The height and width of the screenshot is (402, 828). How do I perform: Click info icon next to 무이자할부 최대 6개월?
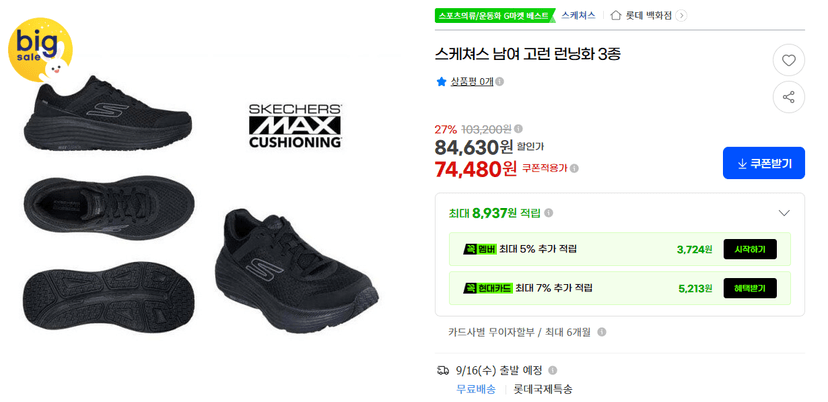pyautogui.click(x=601, y=332)
